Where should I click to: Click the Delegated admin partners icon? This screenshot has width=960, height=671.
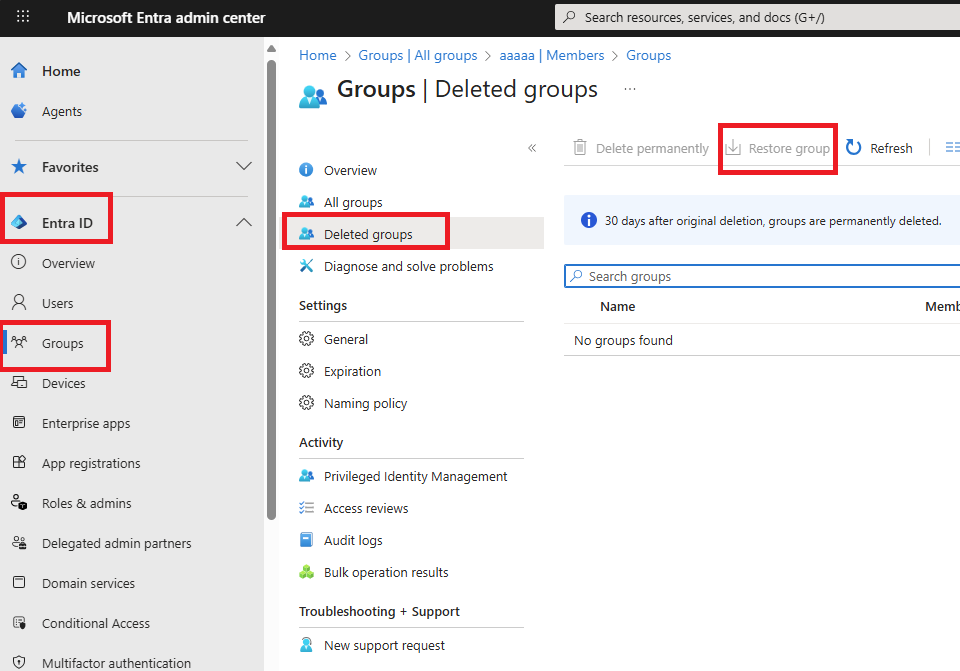pyautogui.click(x=19, y=542)
